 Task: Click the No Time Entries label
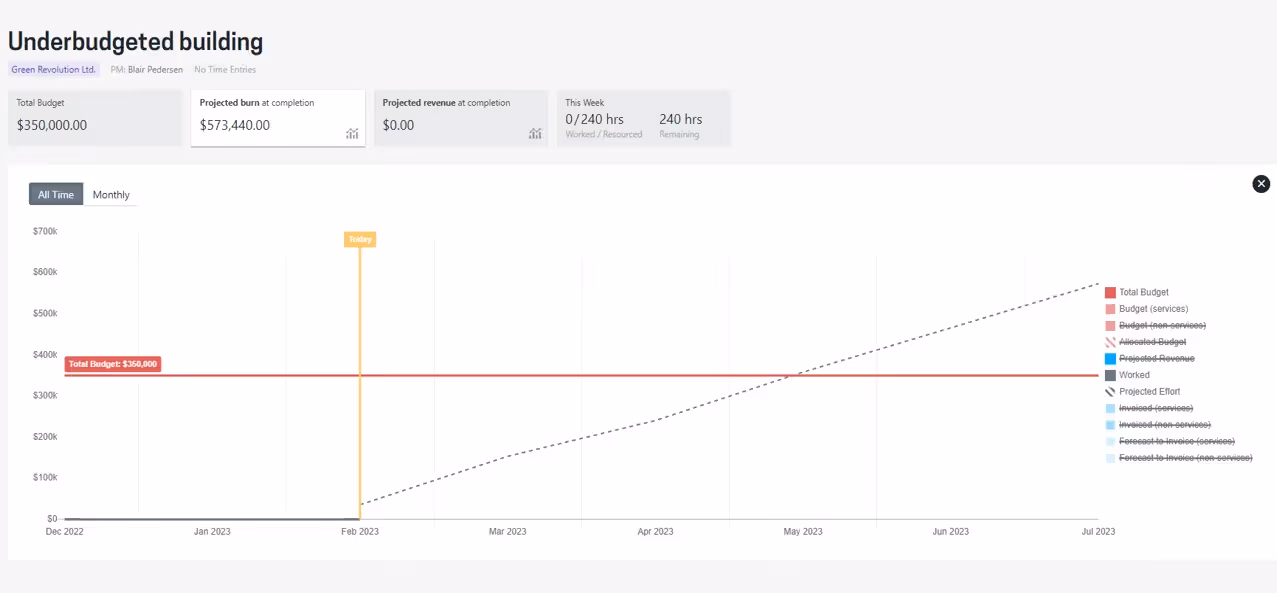click(225, 70)
